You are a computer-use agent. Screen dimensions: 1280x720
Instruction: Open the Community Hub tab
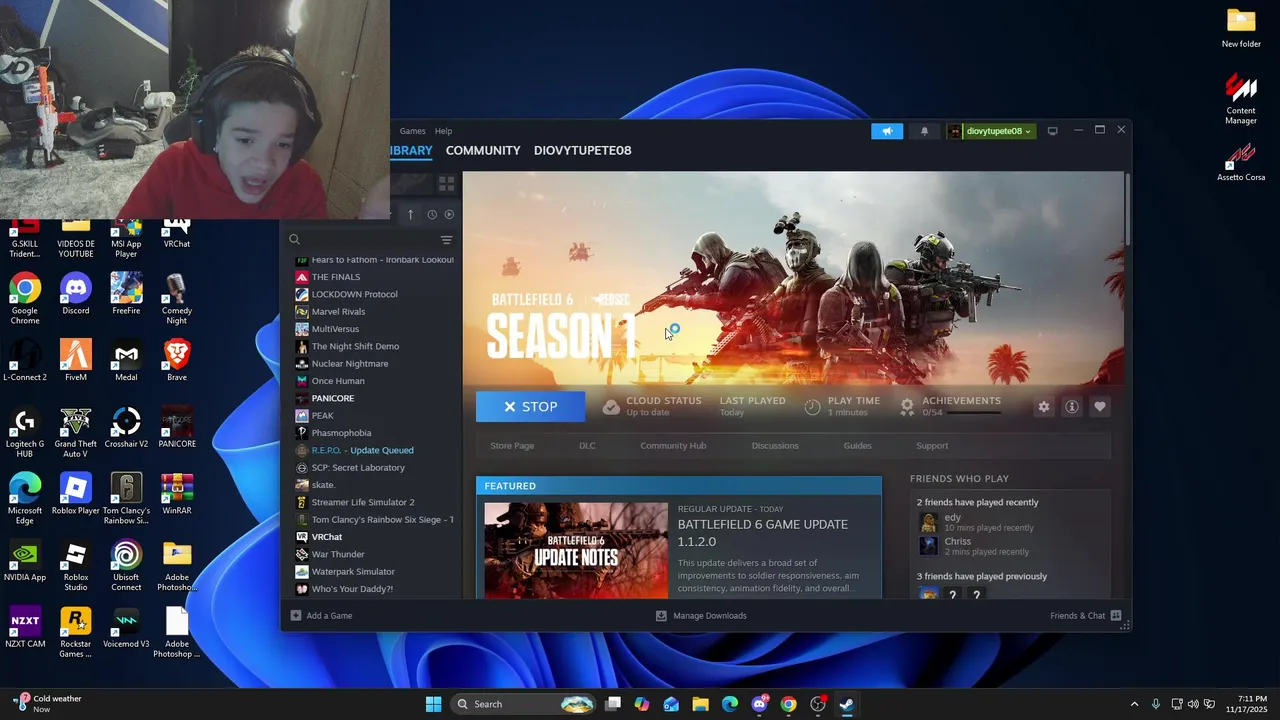[673, 446]
